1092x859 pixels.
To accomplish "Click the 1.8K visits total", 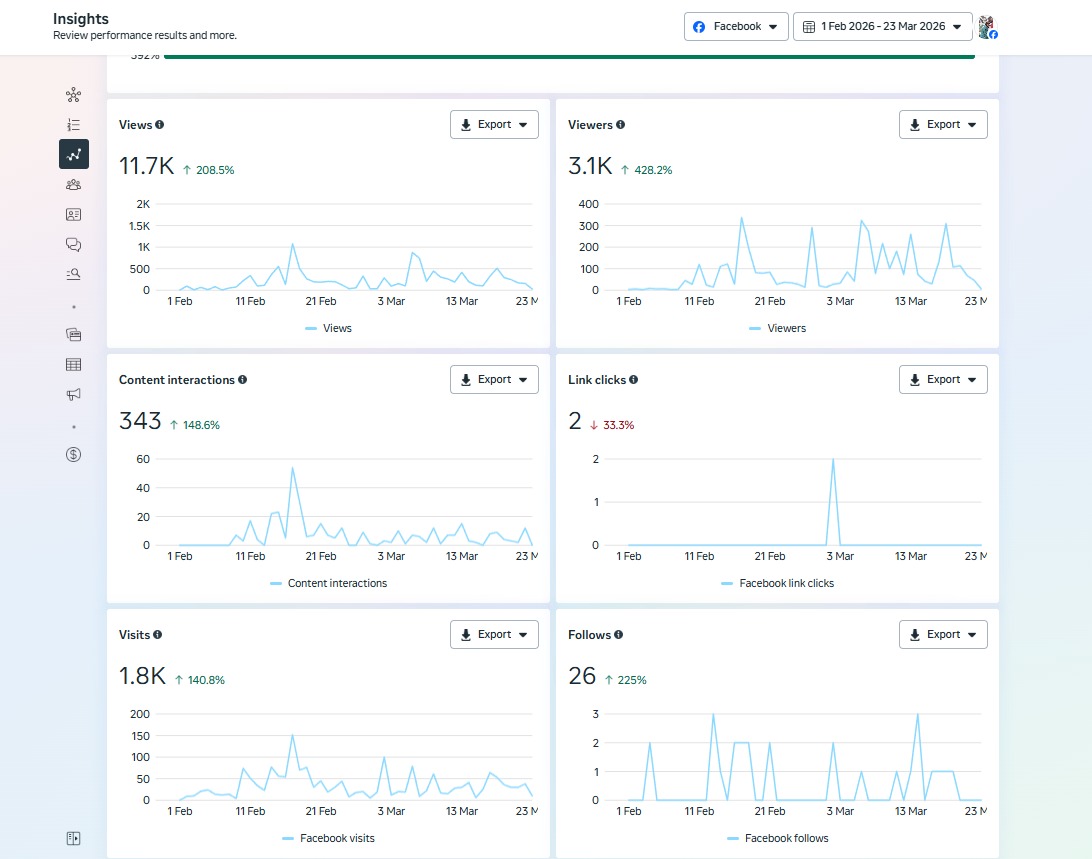I will [142, 676].
